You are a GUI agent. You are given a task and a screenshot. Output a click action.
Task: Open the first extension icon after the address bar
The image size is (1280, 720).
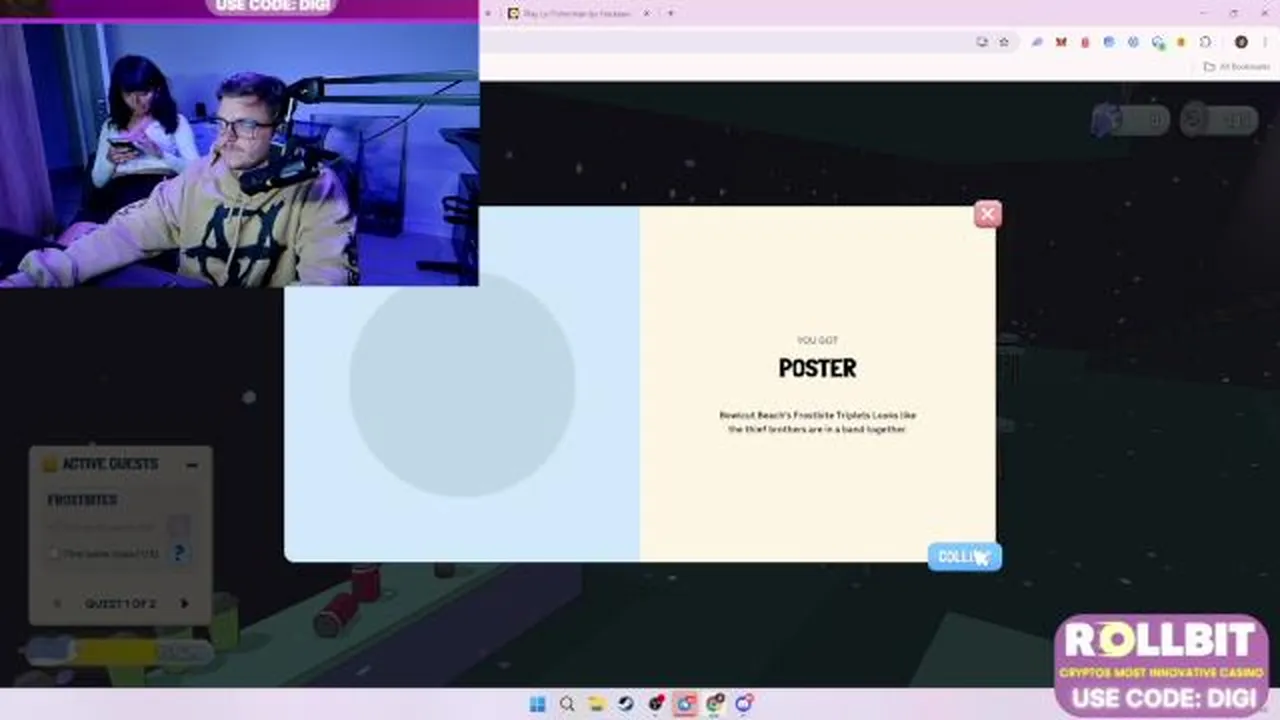1036,42
